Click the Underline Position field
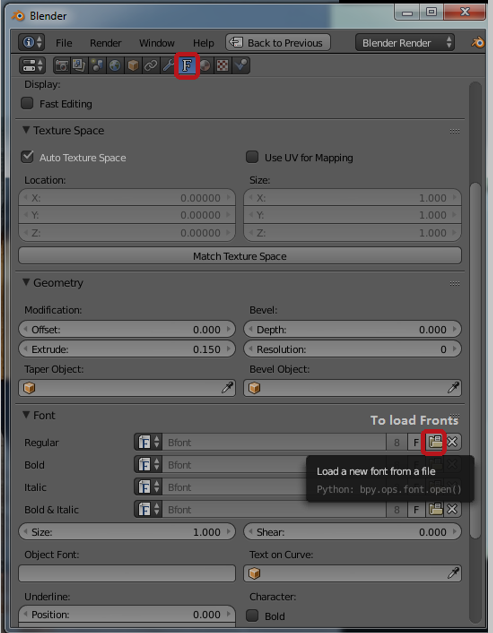 [x=127, y=614]
